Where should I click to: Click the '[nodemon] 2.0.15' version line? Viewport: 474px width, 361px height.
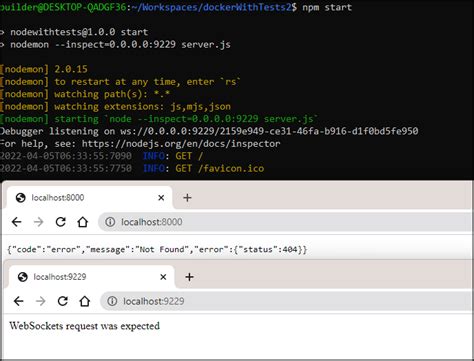44,69
